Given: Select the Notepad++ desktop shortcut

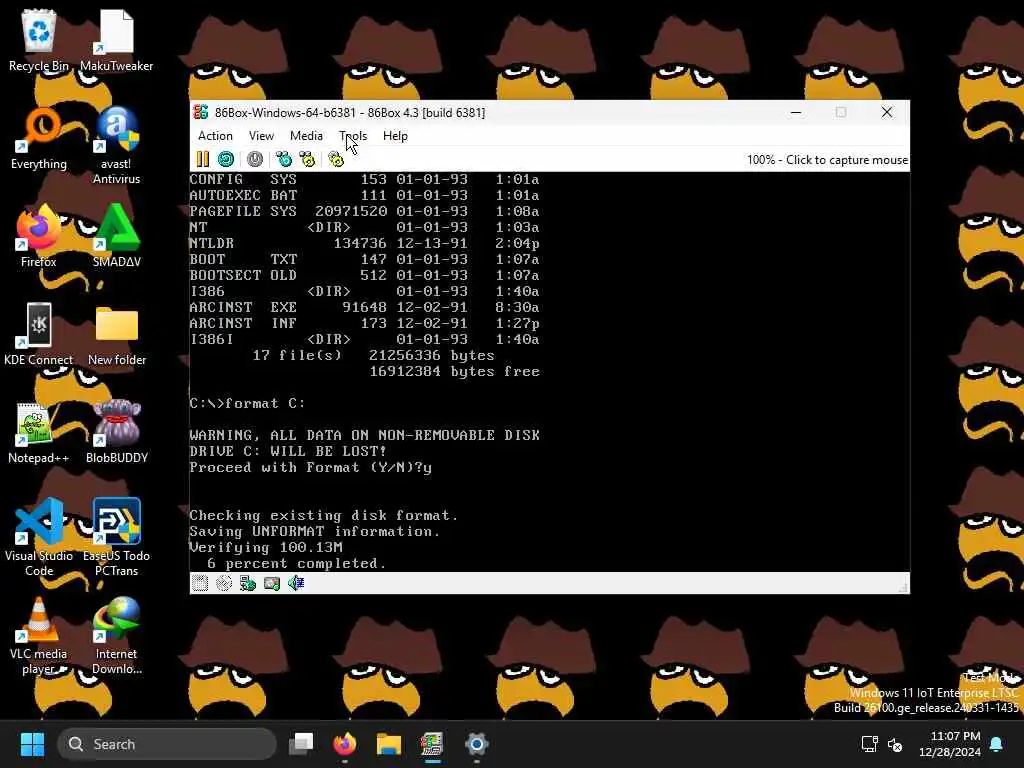Looking at the screenshot, I should [39, 432].
